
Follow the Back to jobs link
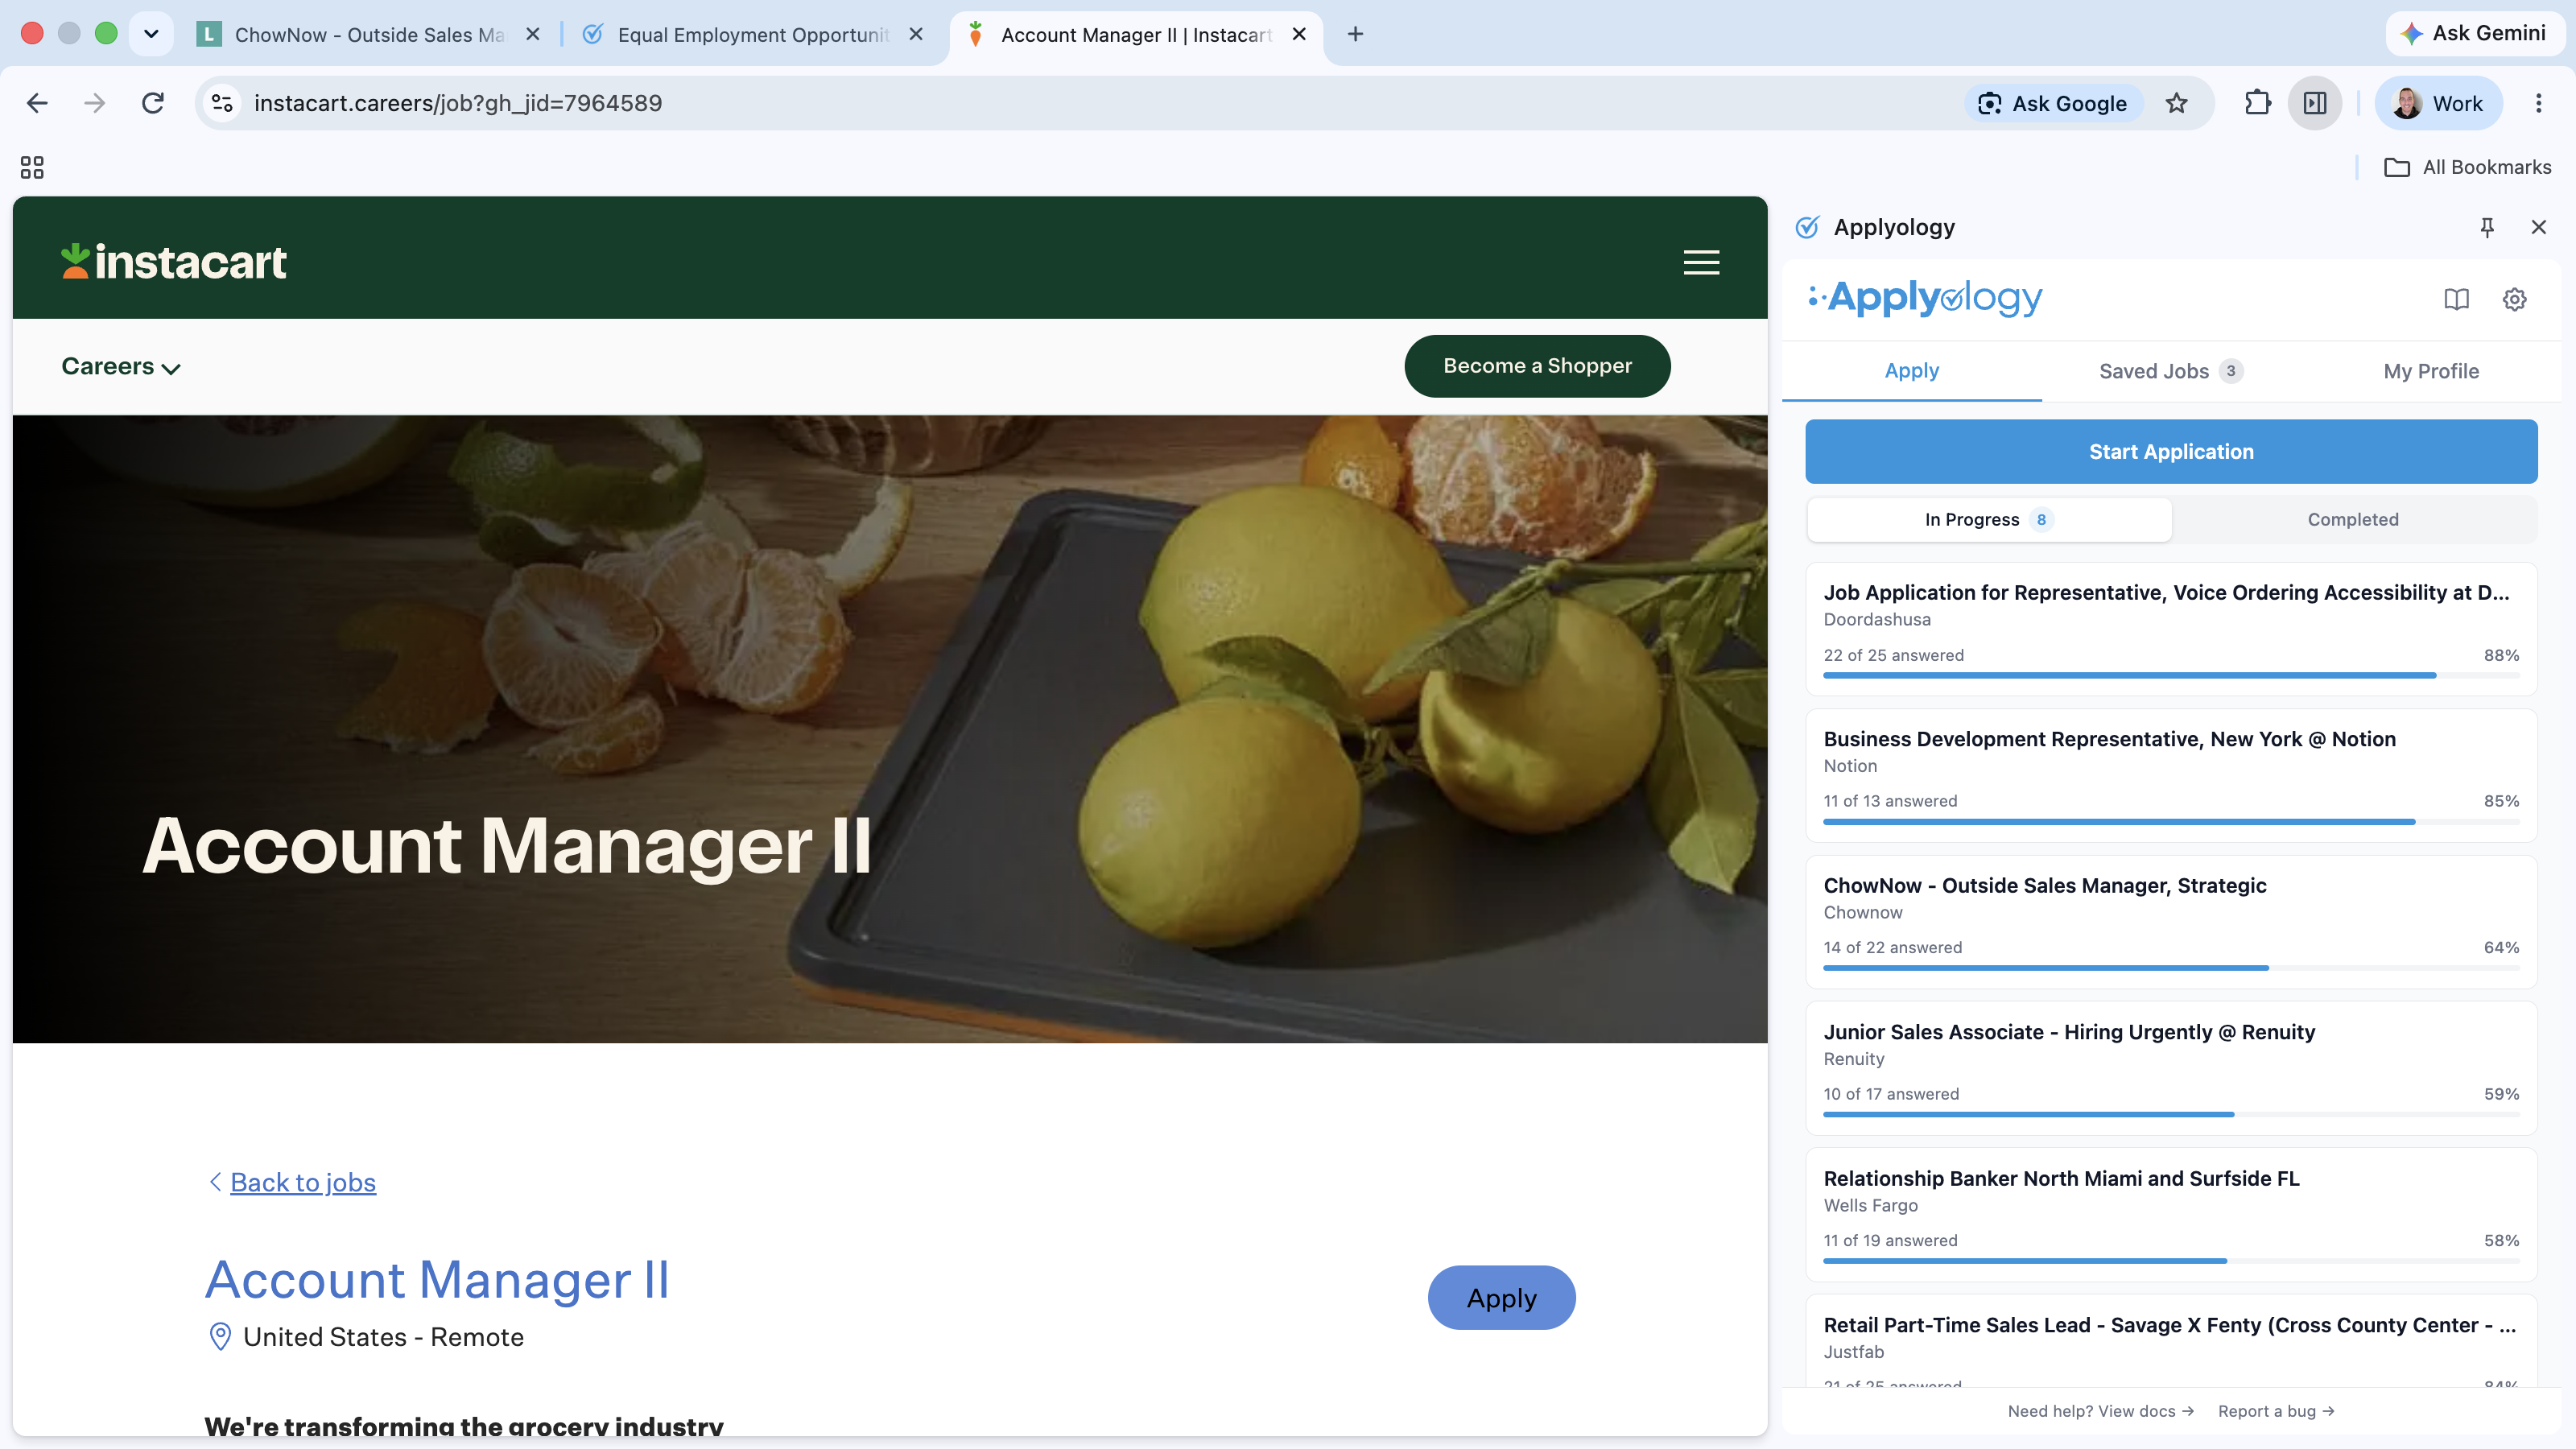click(x=303, y=1182)
